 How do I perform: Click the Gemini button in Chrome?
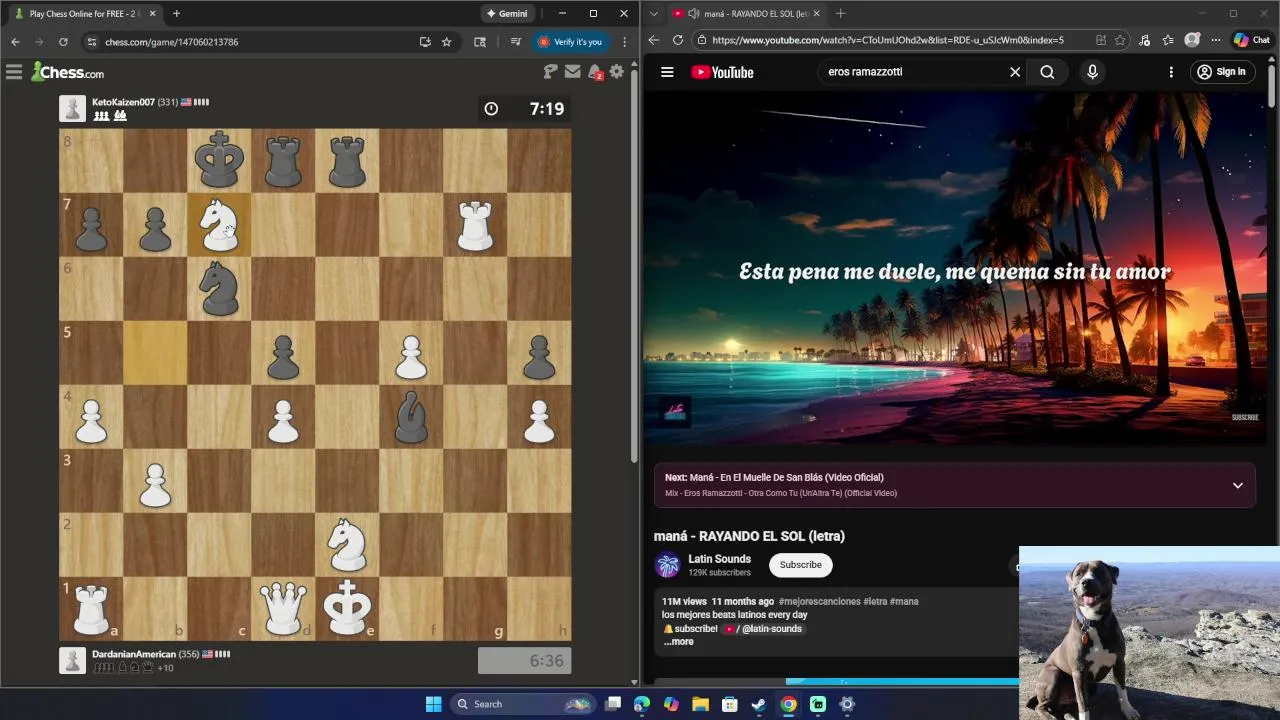coord(507,14)
